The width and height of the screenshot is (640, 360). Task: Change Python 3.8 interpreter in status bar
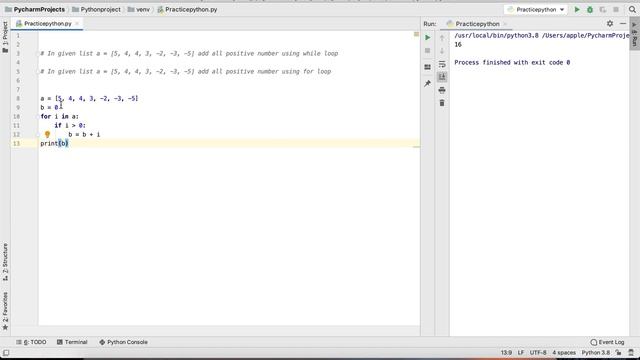[x=596, y=353]
